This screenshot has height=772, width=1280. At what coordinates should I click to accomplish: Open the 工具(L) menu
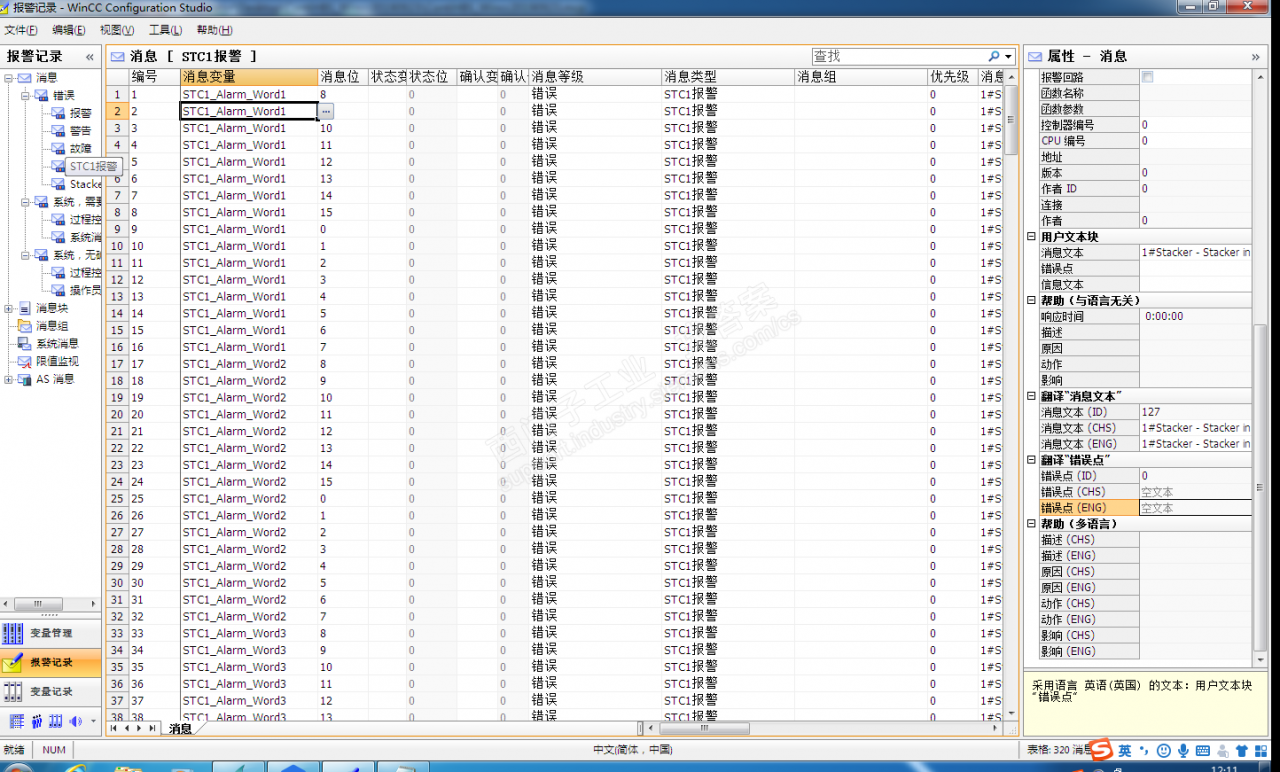[165, 31]
